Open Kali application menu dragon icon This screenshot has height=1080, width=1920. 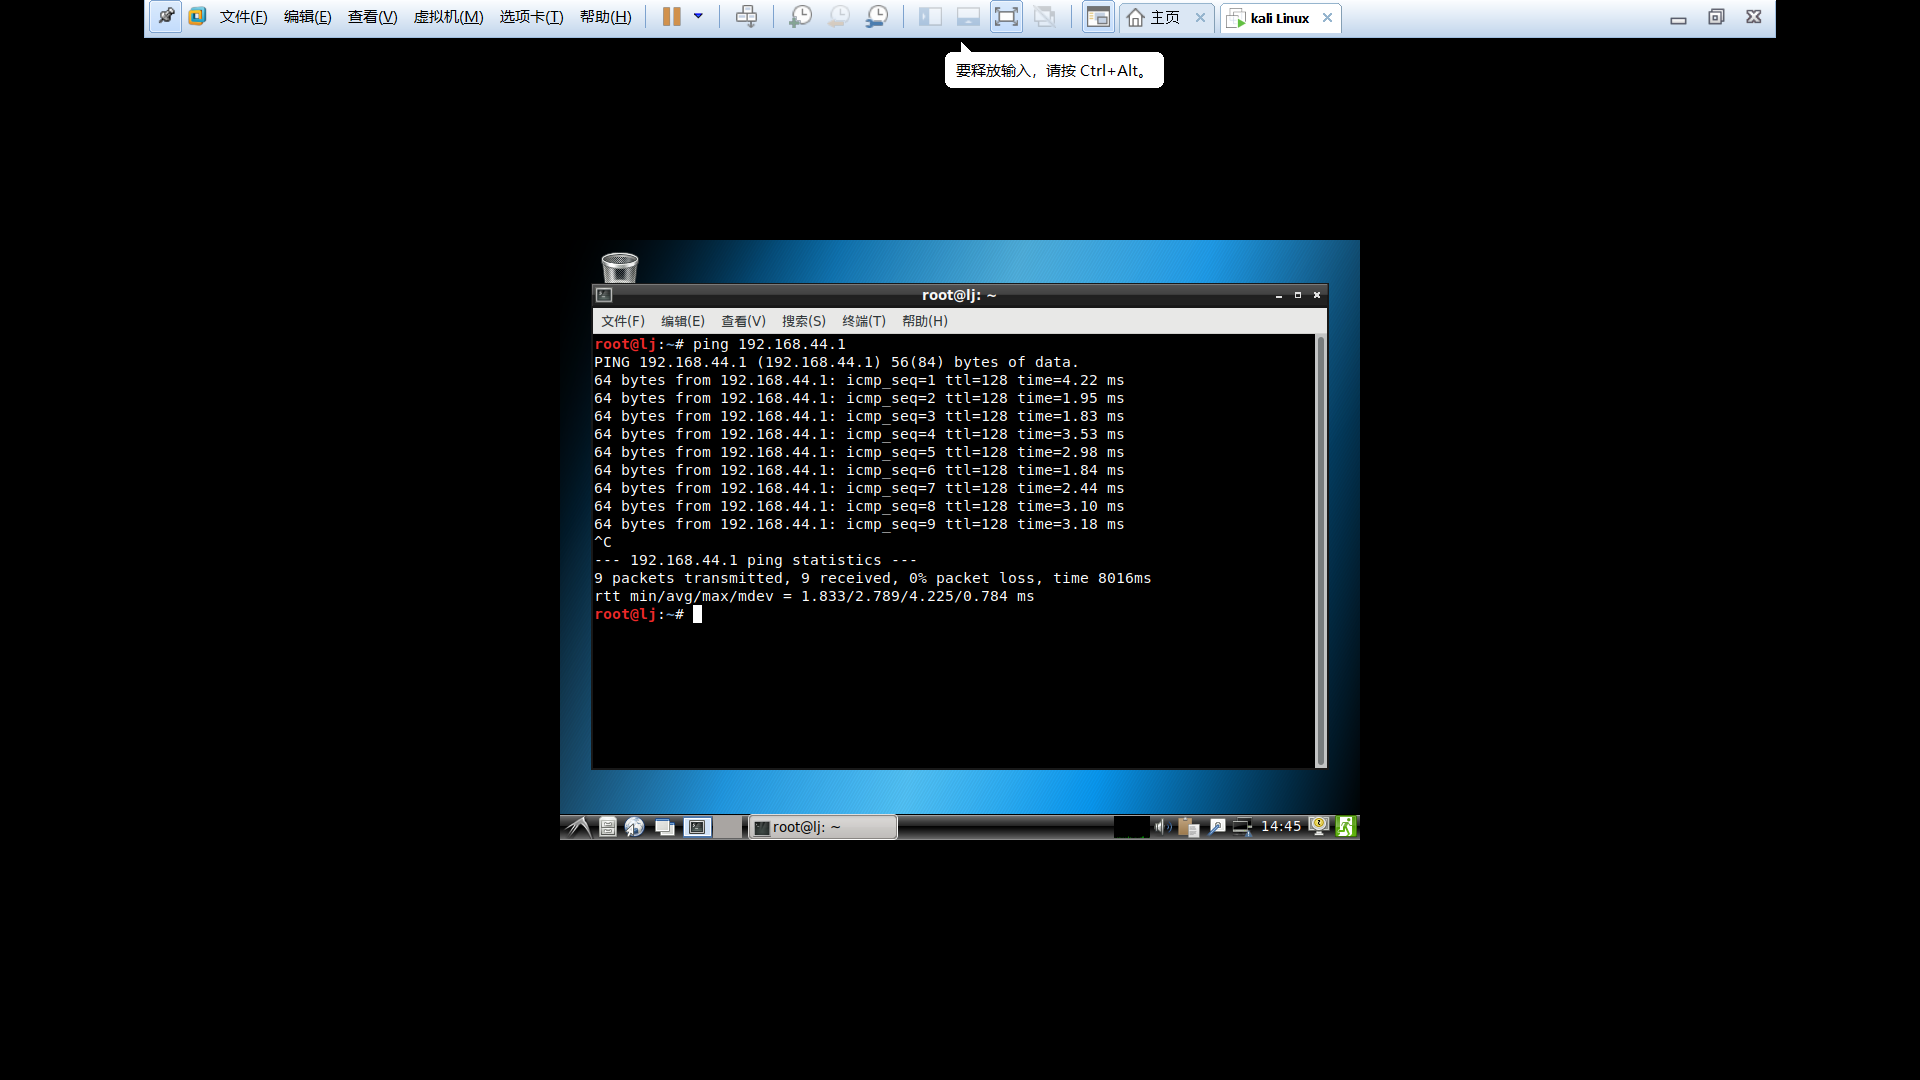[x=578, y=827]
